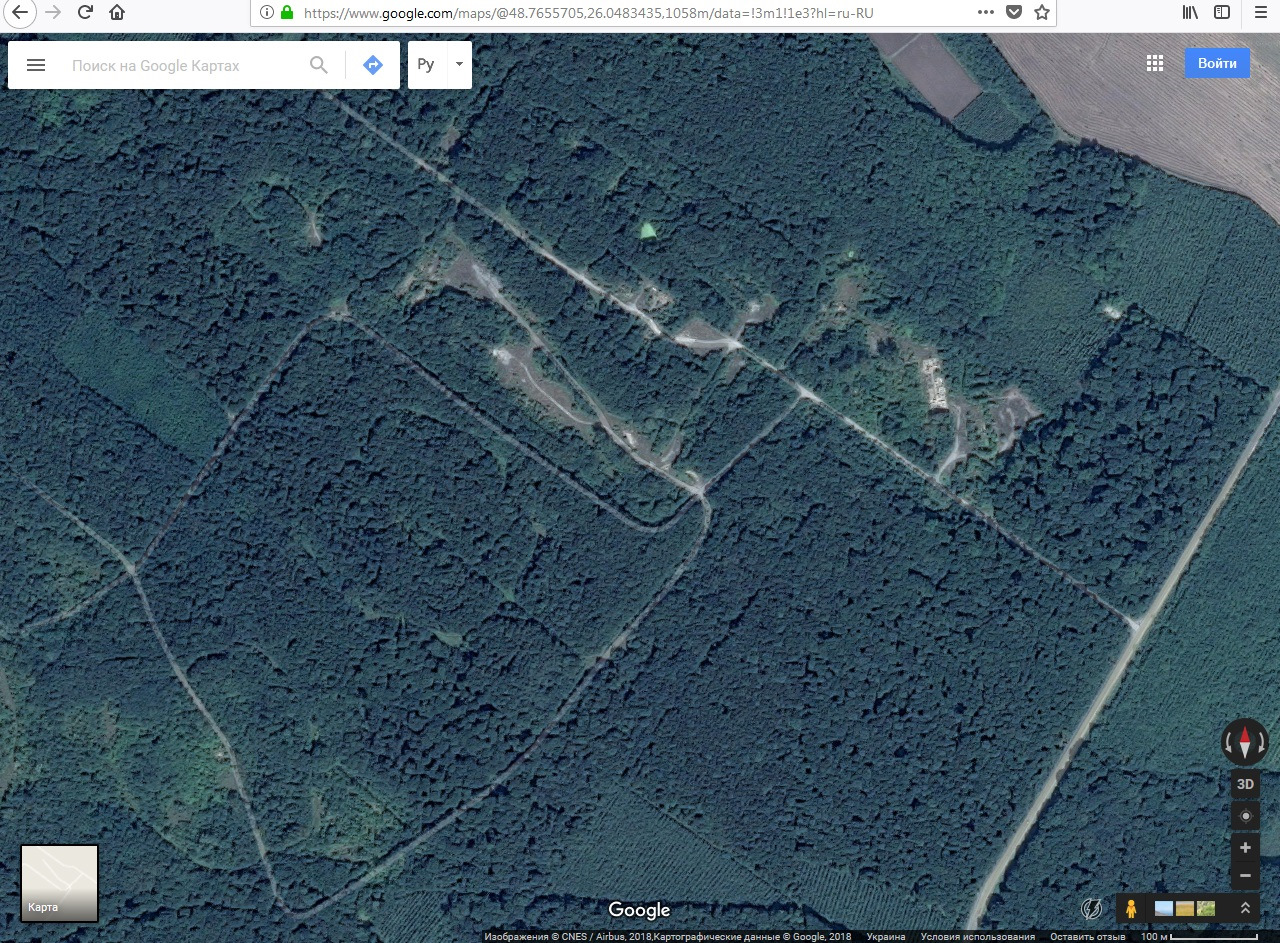Open 'Условия использования' terms link
This screenshot has height=943, width=1280.
coord(978,937)
